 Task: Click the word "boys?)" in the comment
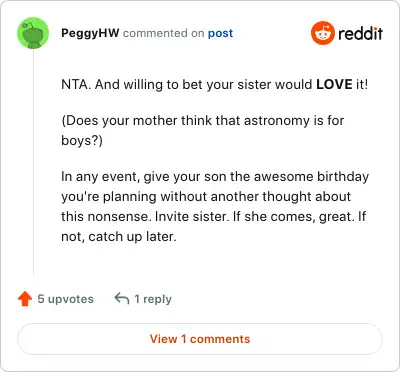click(x=82, y=141)
